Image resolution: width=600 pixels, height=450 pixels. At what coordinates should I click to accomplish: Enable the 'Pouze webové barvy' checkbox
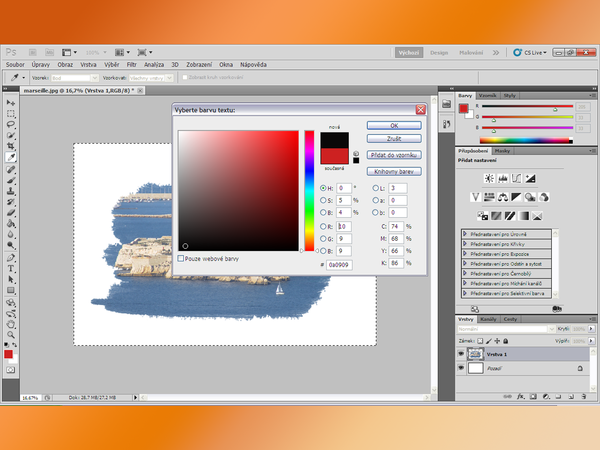(181, 258)
